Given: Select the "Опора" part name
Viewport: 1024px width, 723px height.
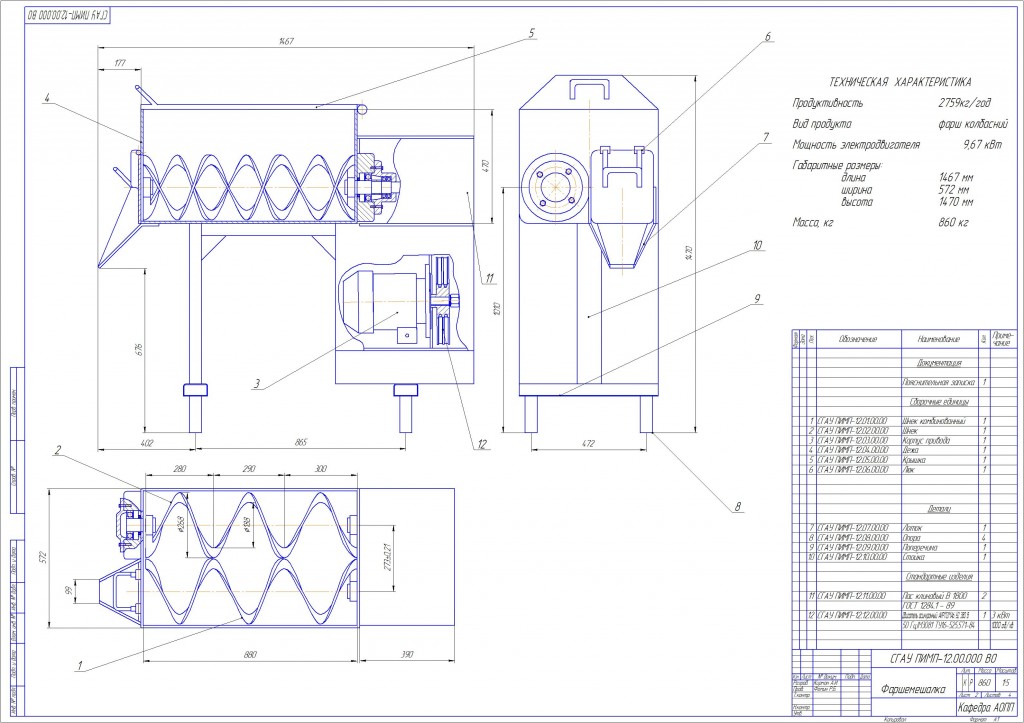Looking at the screenshot, I should [912, 538].
